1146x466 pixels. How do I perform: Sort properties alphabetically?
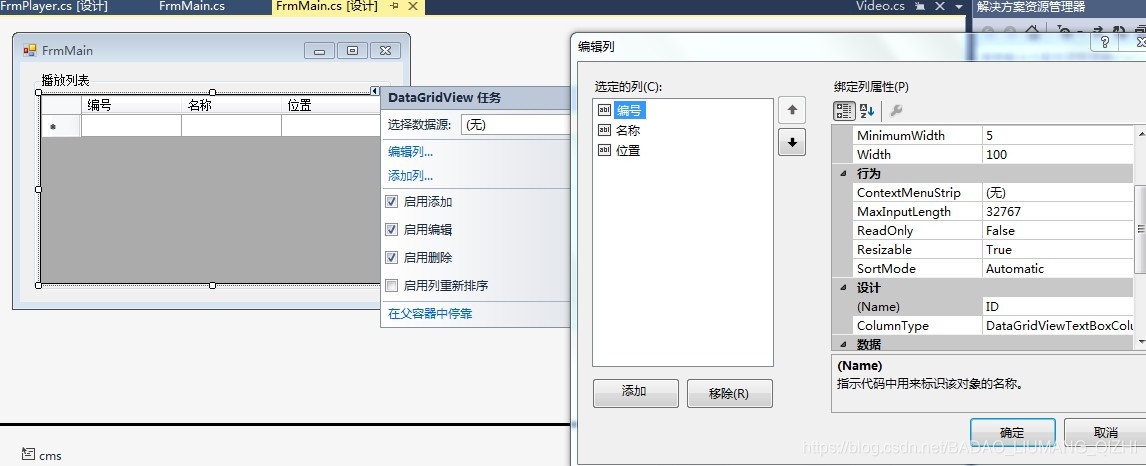click(867, 111)
